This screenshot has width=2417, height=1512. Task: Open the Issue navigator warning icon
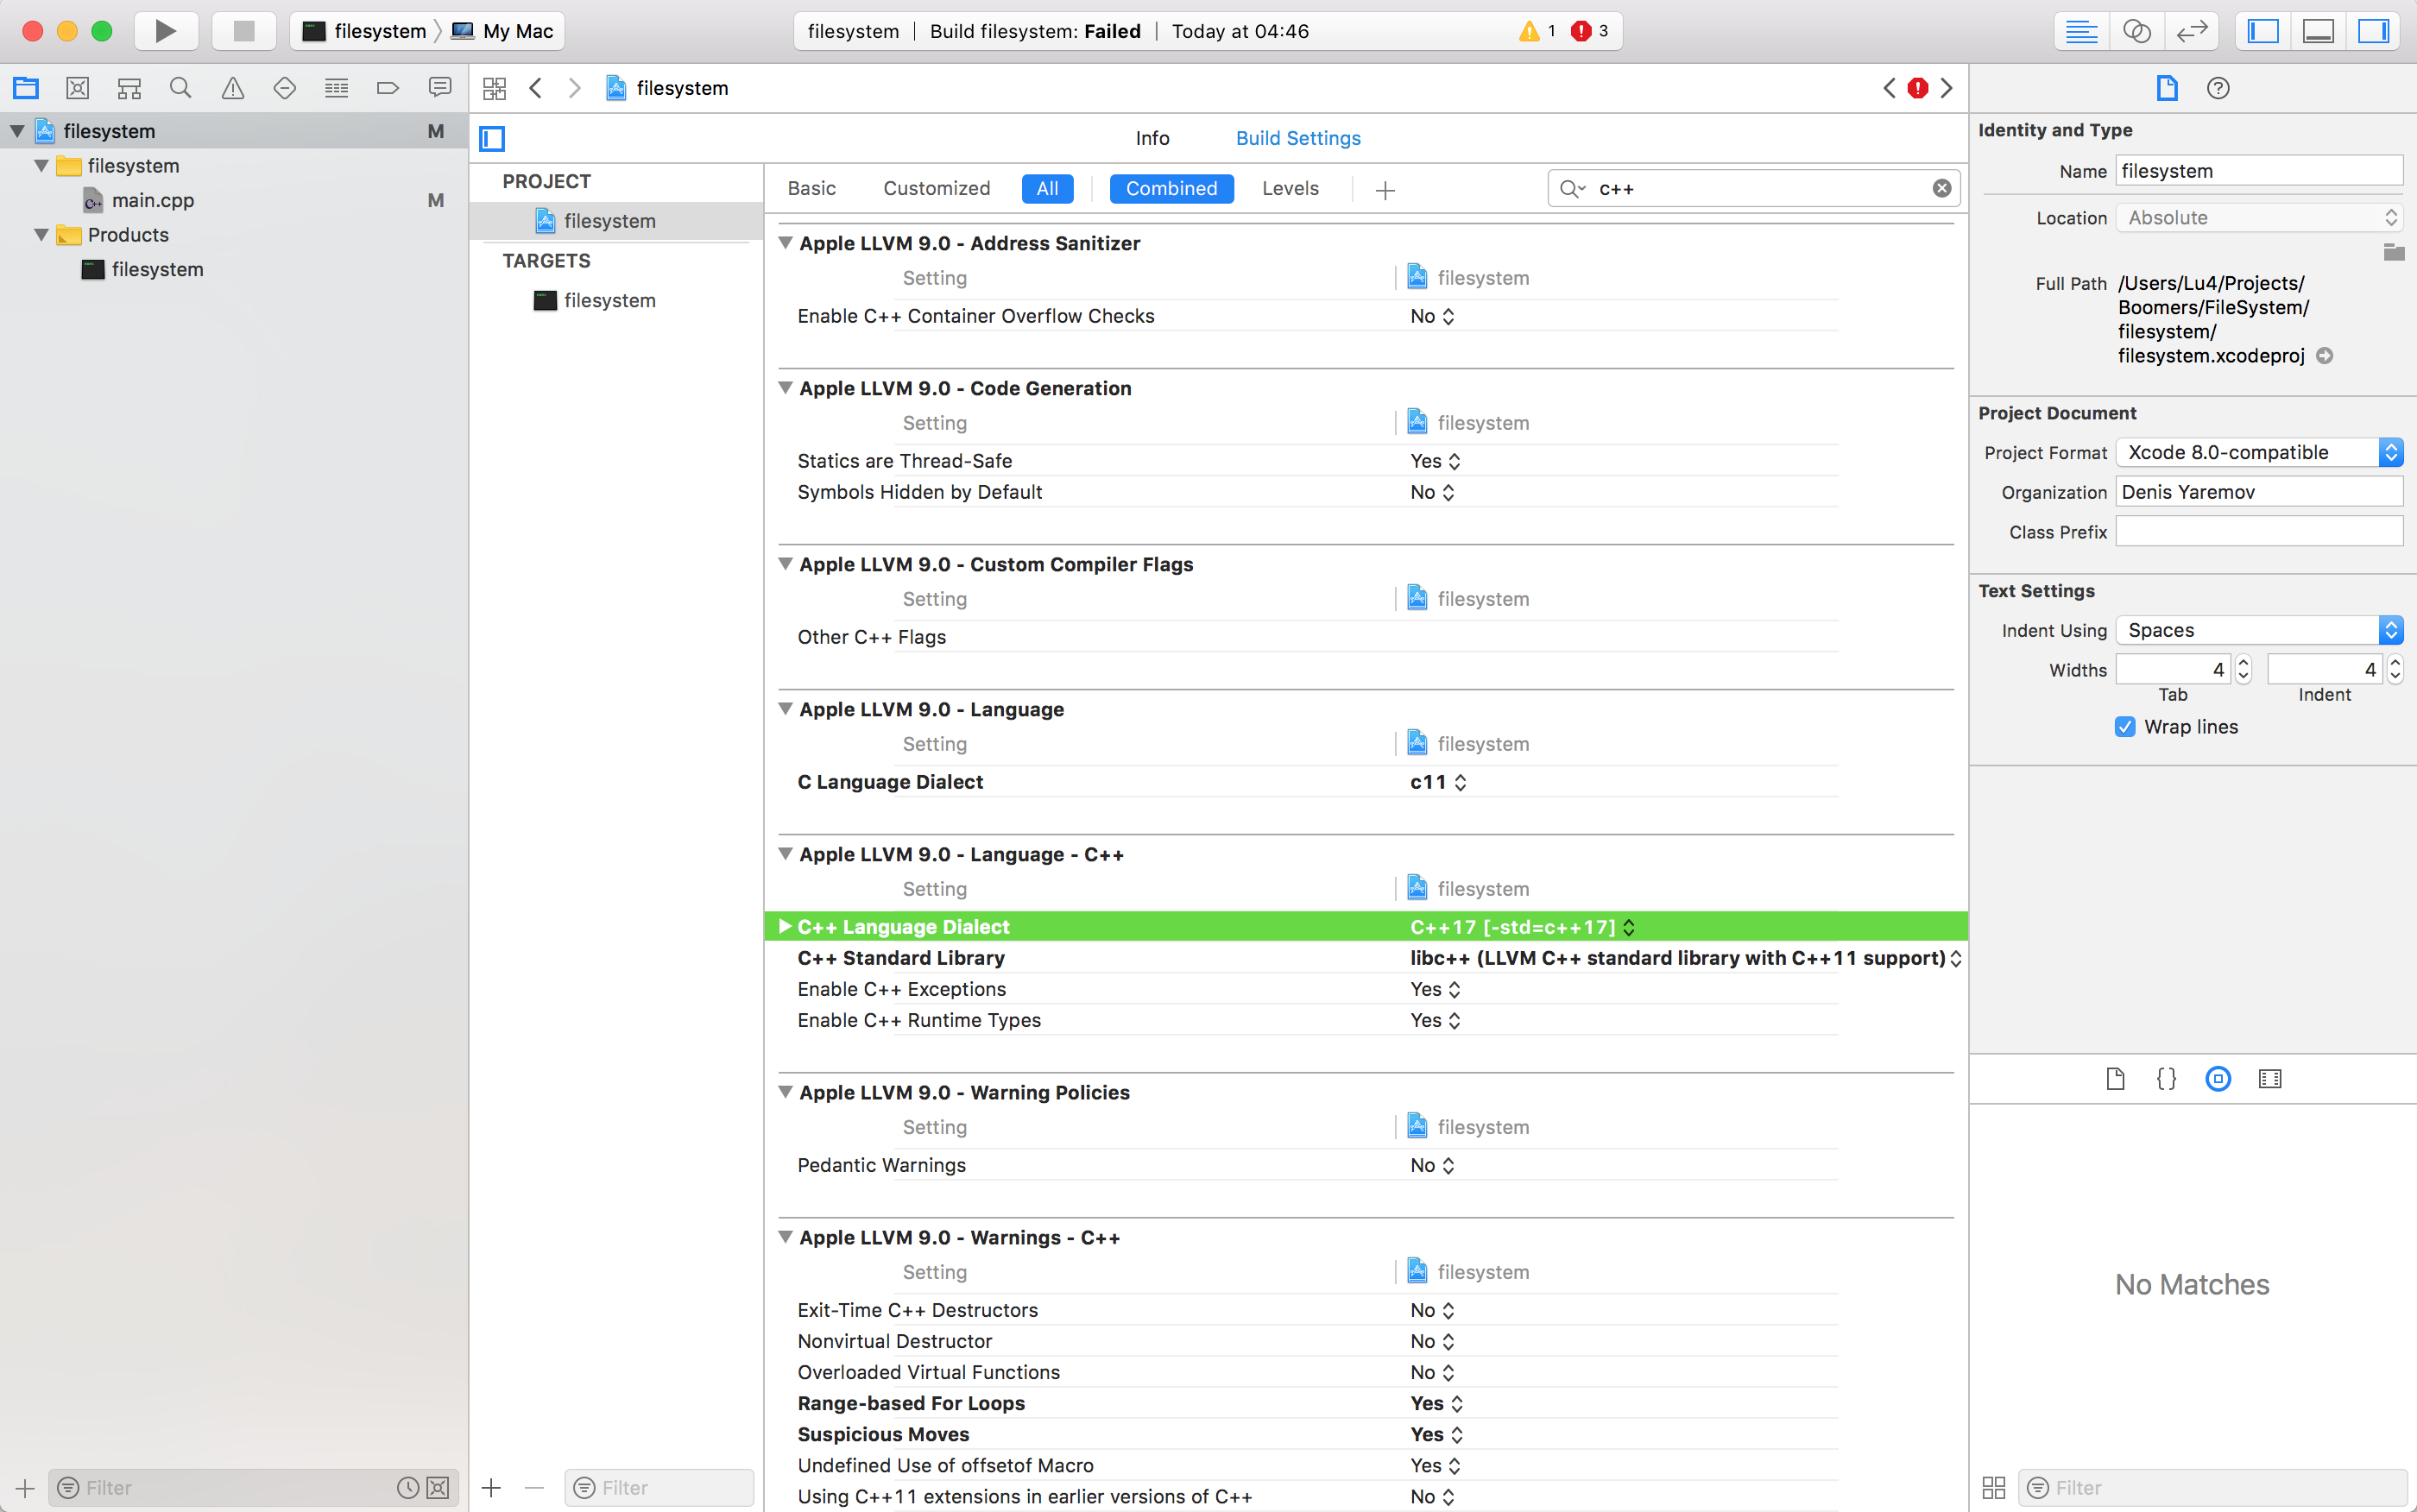click(232, 88)
